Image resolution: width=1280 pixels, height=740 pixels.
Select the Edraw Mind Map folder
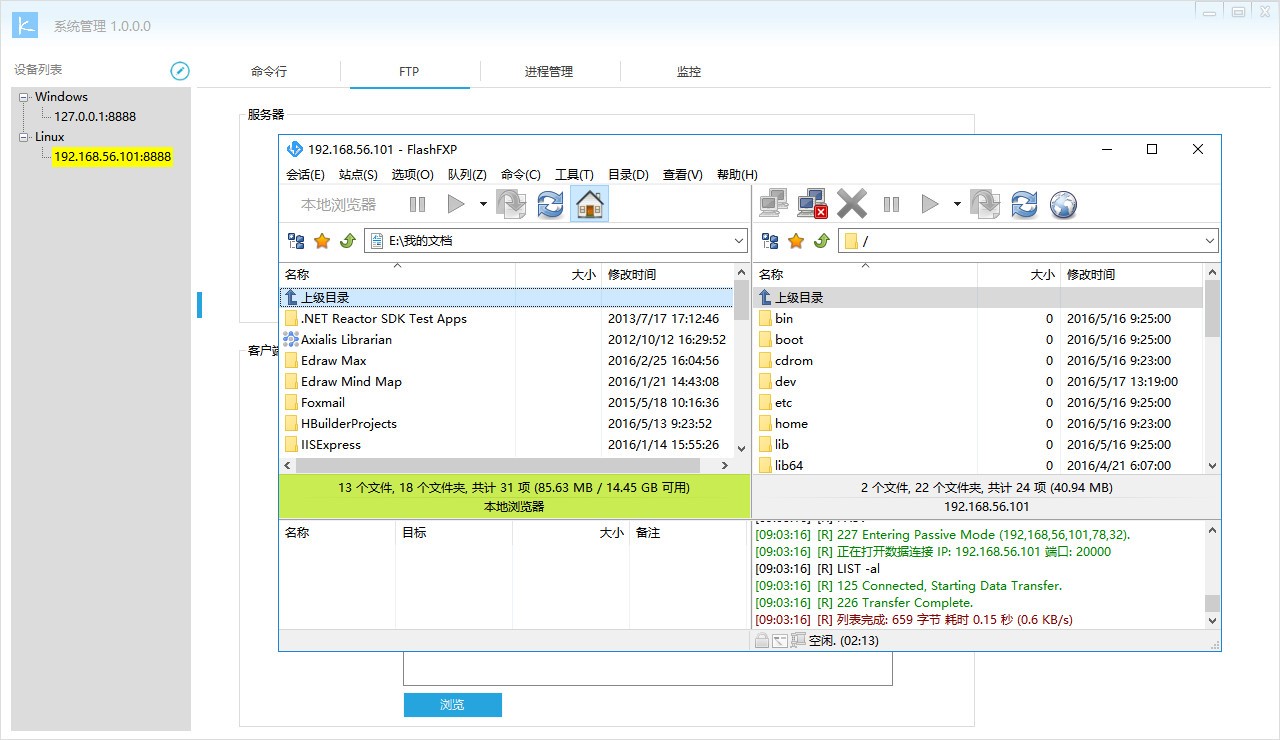[x=351, y=381]
